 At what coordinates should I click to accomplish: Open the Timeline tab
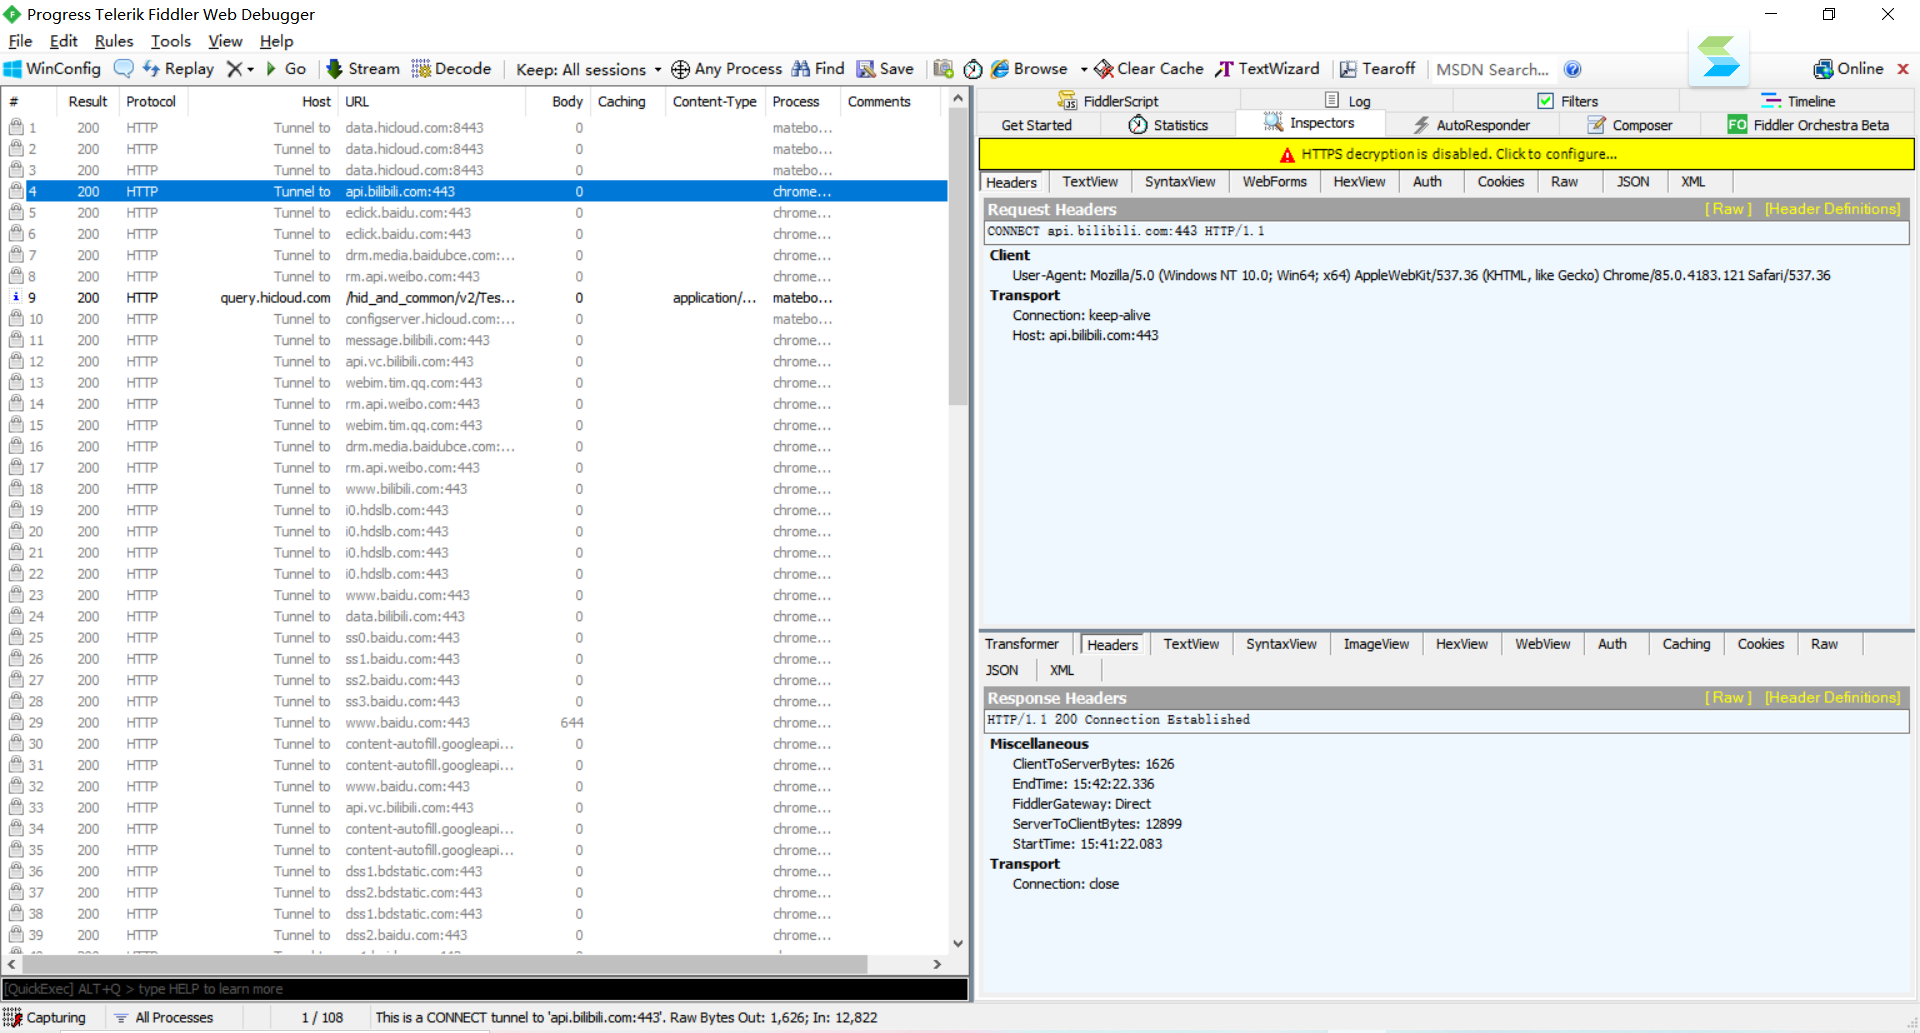click(x=1798, y=101)
